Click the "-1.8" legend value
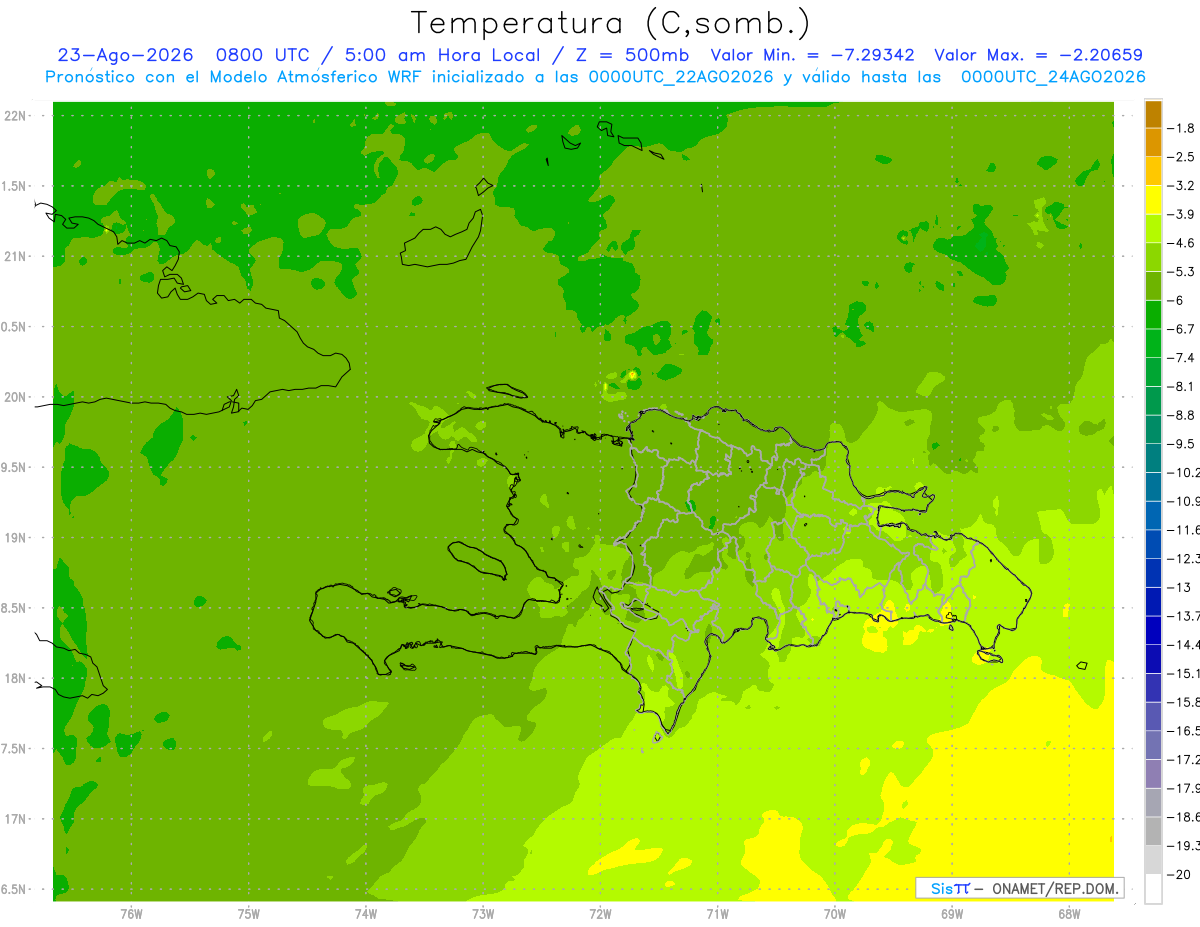This screenshot has height=927, width=1200. 1181,128
